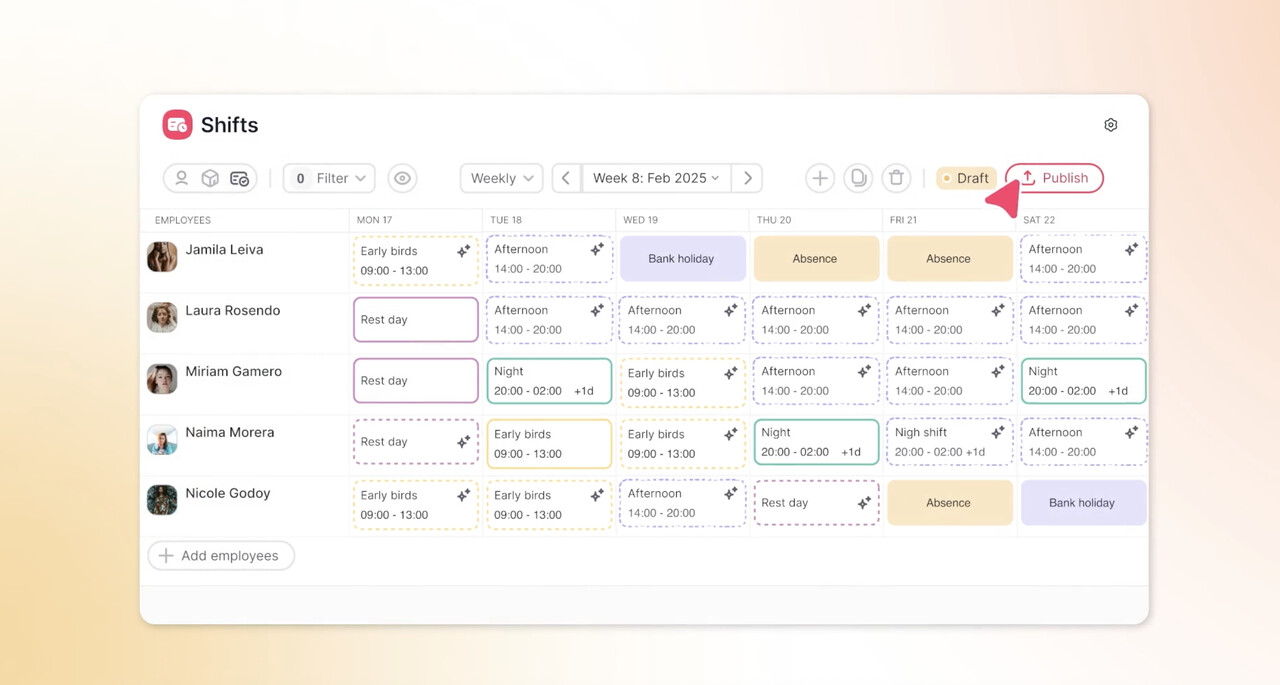Viewport: 1280px width, 685px height.
Task: Open Miriam's Tuesday Night shift
Action: pos(549,381)
